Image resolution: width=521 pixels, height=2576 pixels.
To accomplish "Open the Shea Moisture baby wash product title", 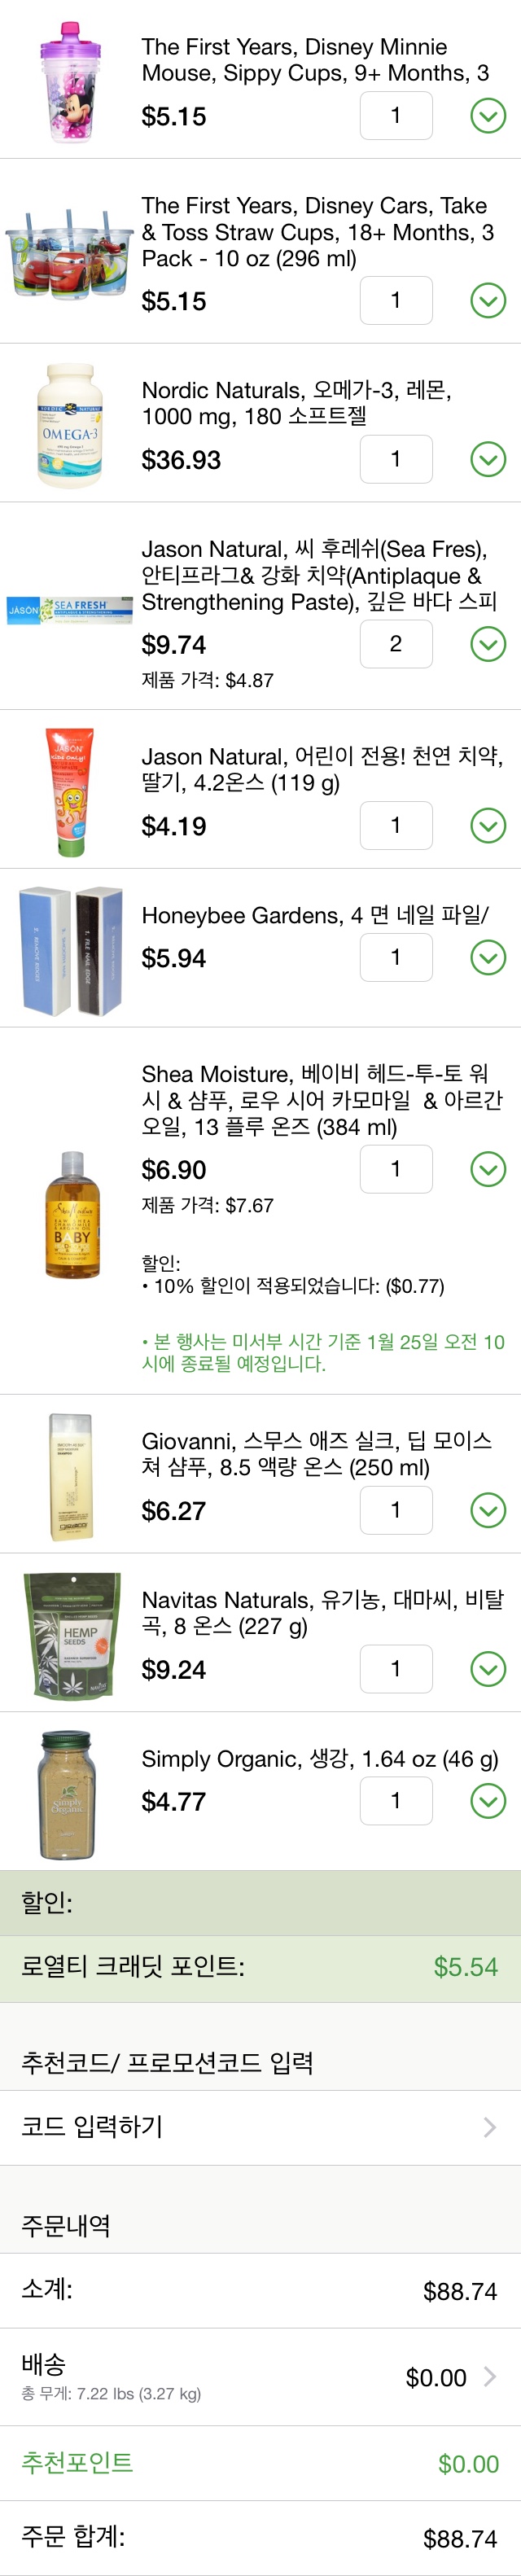I will [321, 1100].
